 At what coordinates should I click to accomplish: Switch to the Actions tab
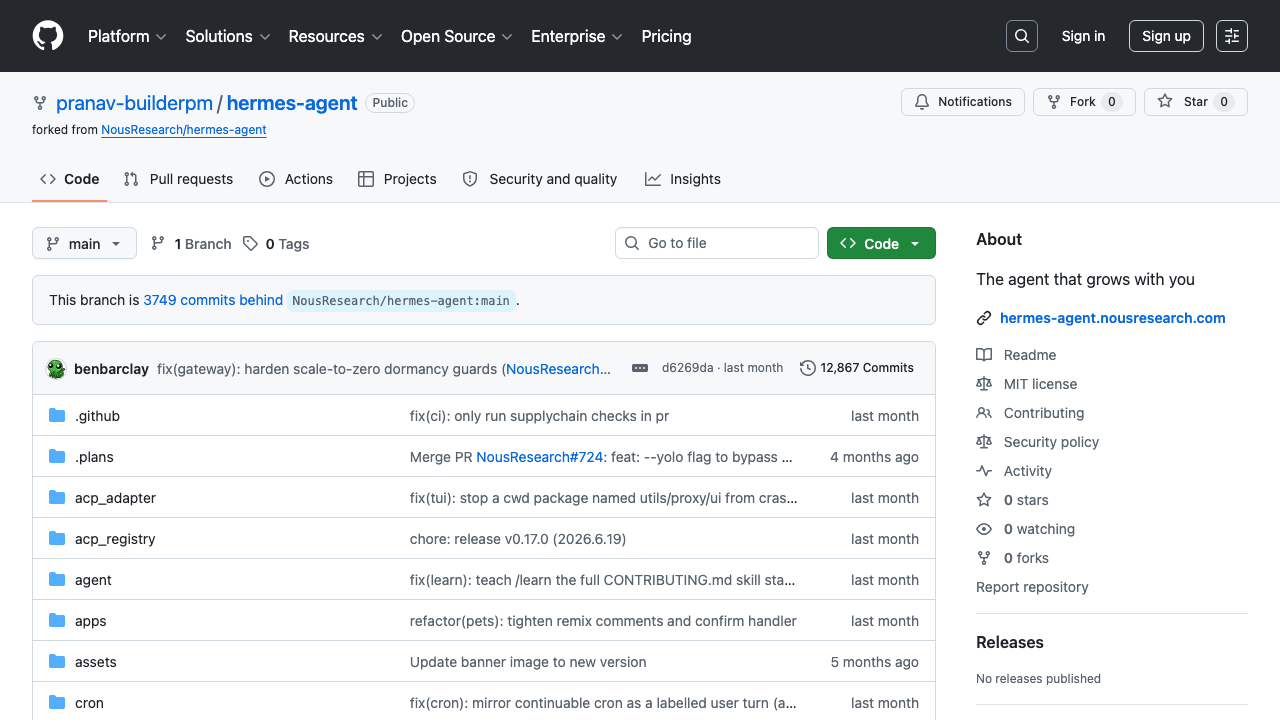point(296,179)
